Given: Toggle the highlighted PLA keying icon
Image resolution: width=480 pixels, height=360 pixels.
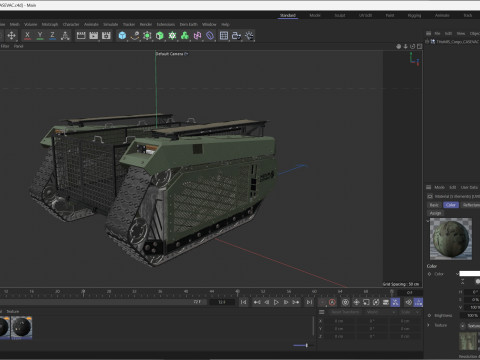Looking at the screenshot, I should pyautogui.click(x=395, y=302).
